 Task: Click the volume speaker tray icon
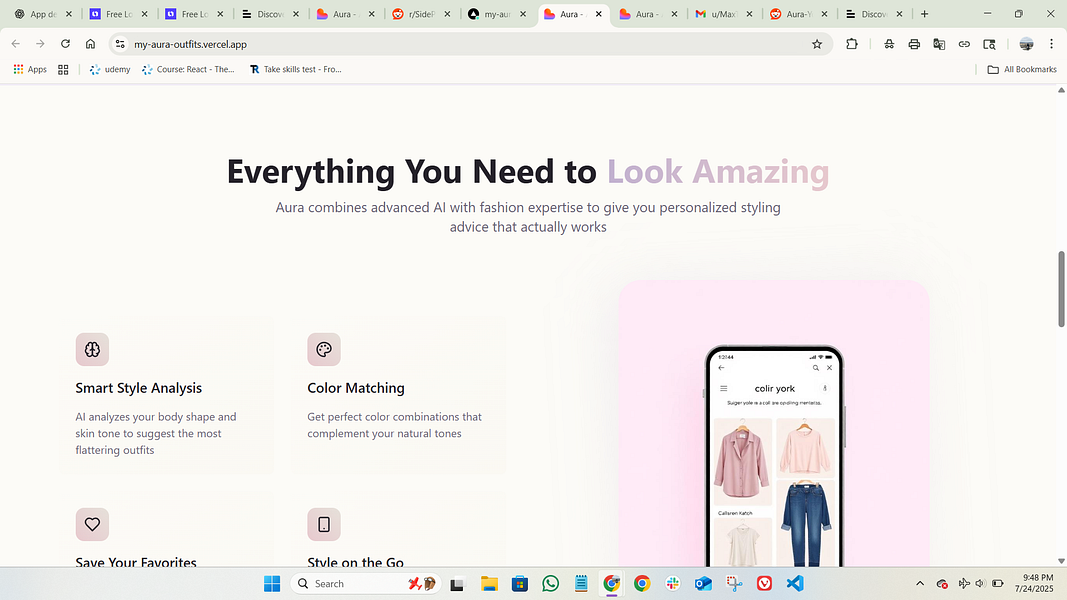(x=980, y=584)
